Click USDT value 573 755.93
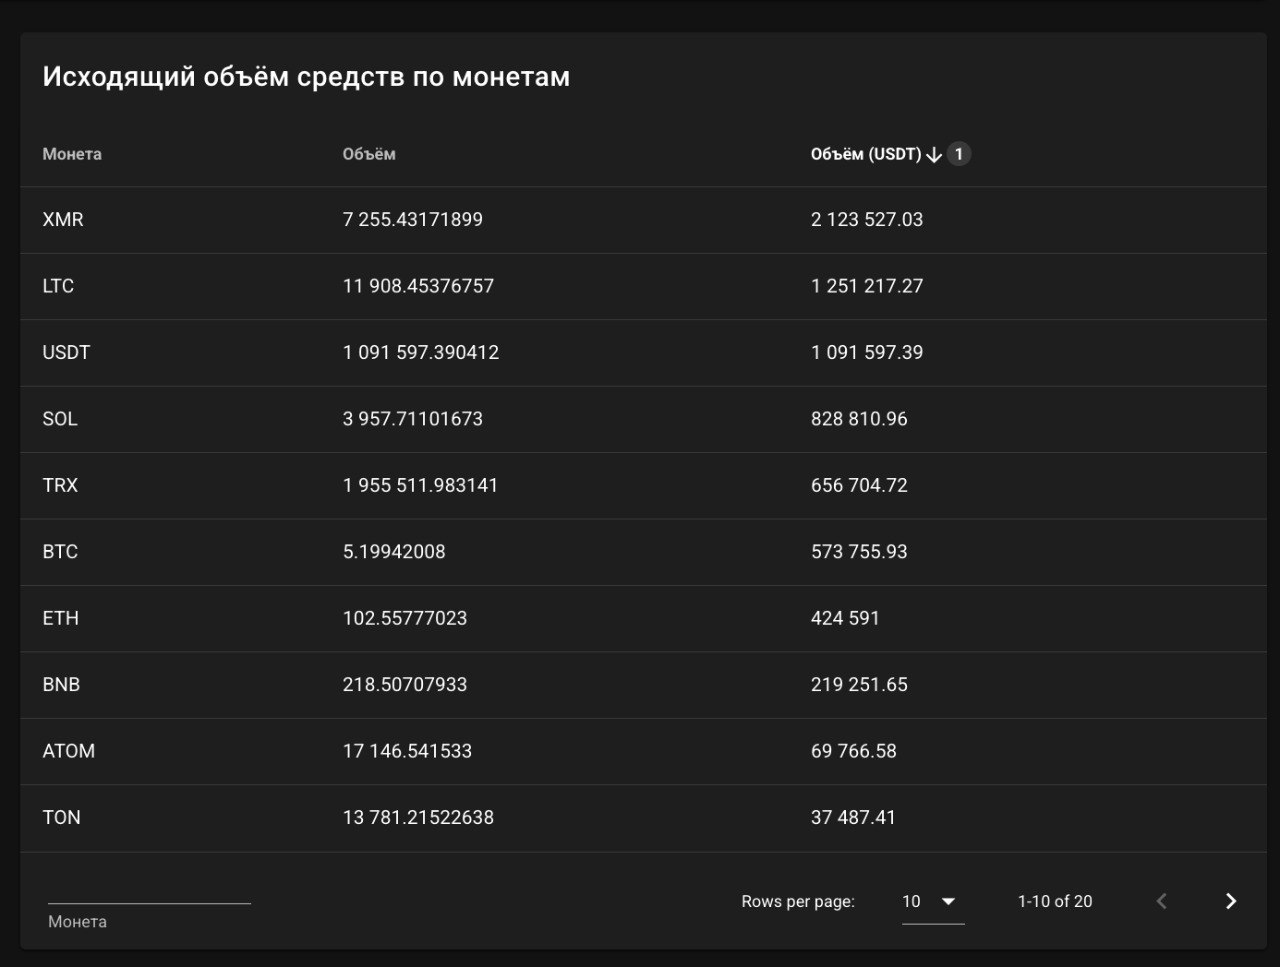 pos(859,552)
